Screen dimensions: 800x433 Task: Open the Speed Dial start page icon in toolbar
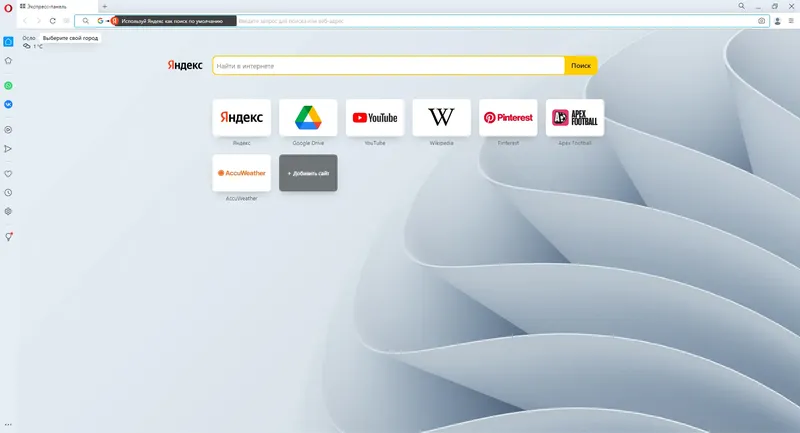[x=66, y=21]
